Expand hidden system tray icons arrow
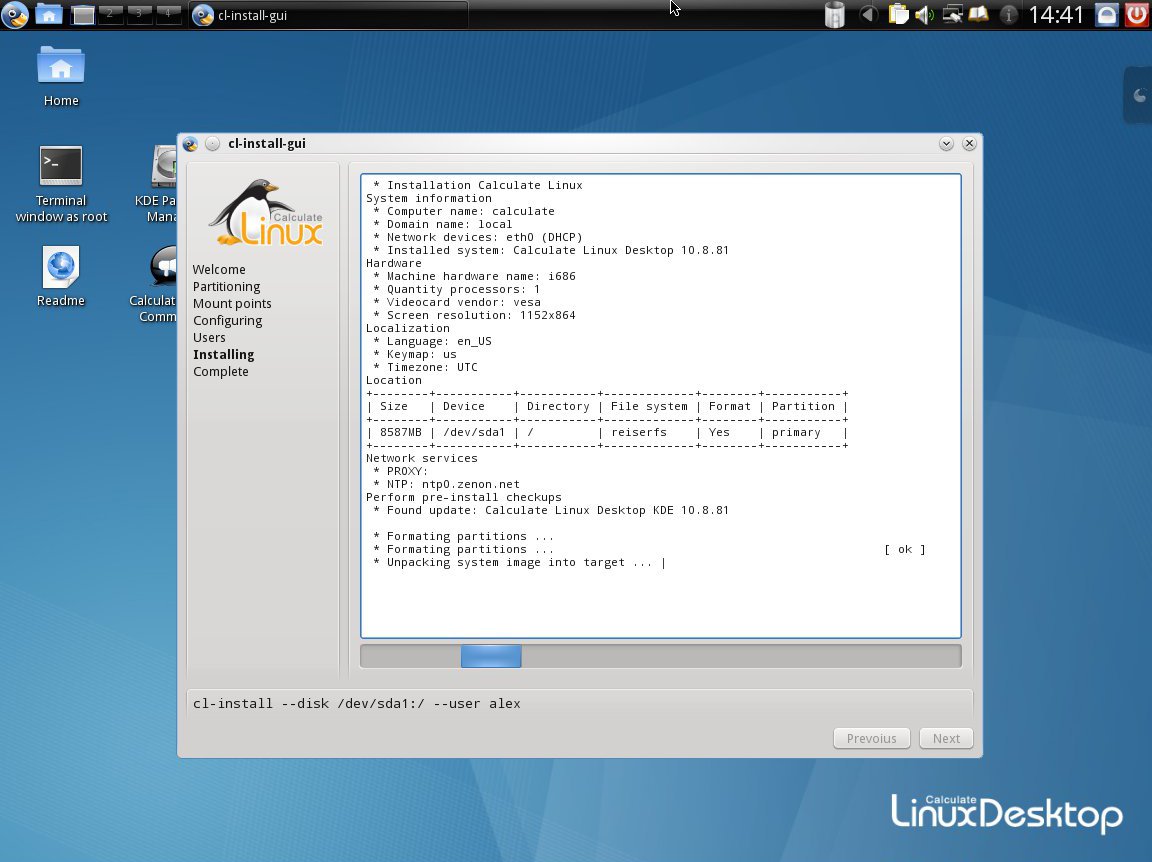This screenshot has width=1152, height=862. click(x=868, y=15)
